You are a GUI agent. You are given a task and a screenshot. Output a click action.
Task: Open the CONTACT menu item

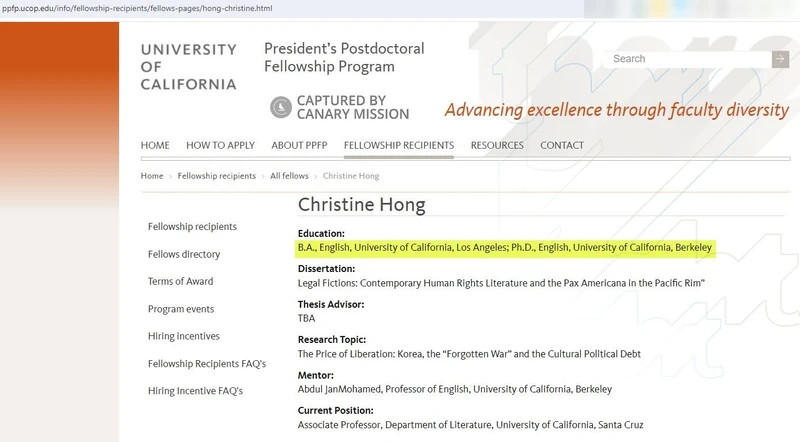(x=562, y=145)
